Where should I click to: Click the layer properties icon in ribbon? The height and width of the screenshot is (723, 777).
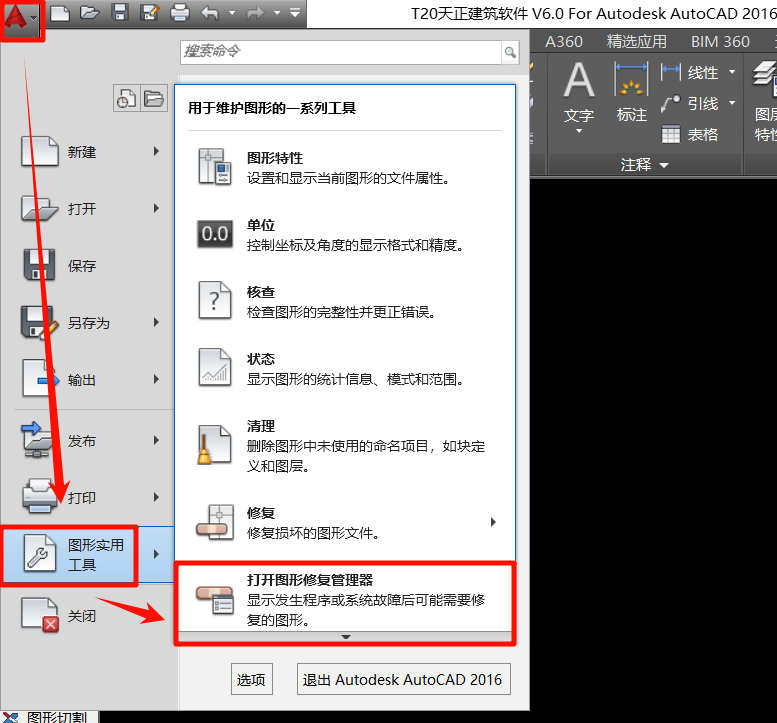(x=765, y=79)
